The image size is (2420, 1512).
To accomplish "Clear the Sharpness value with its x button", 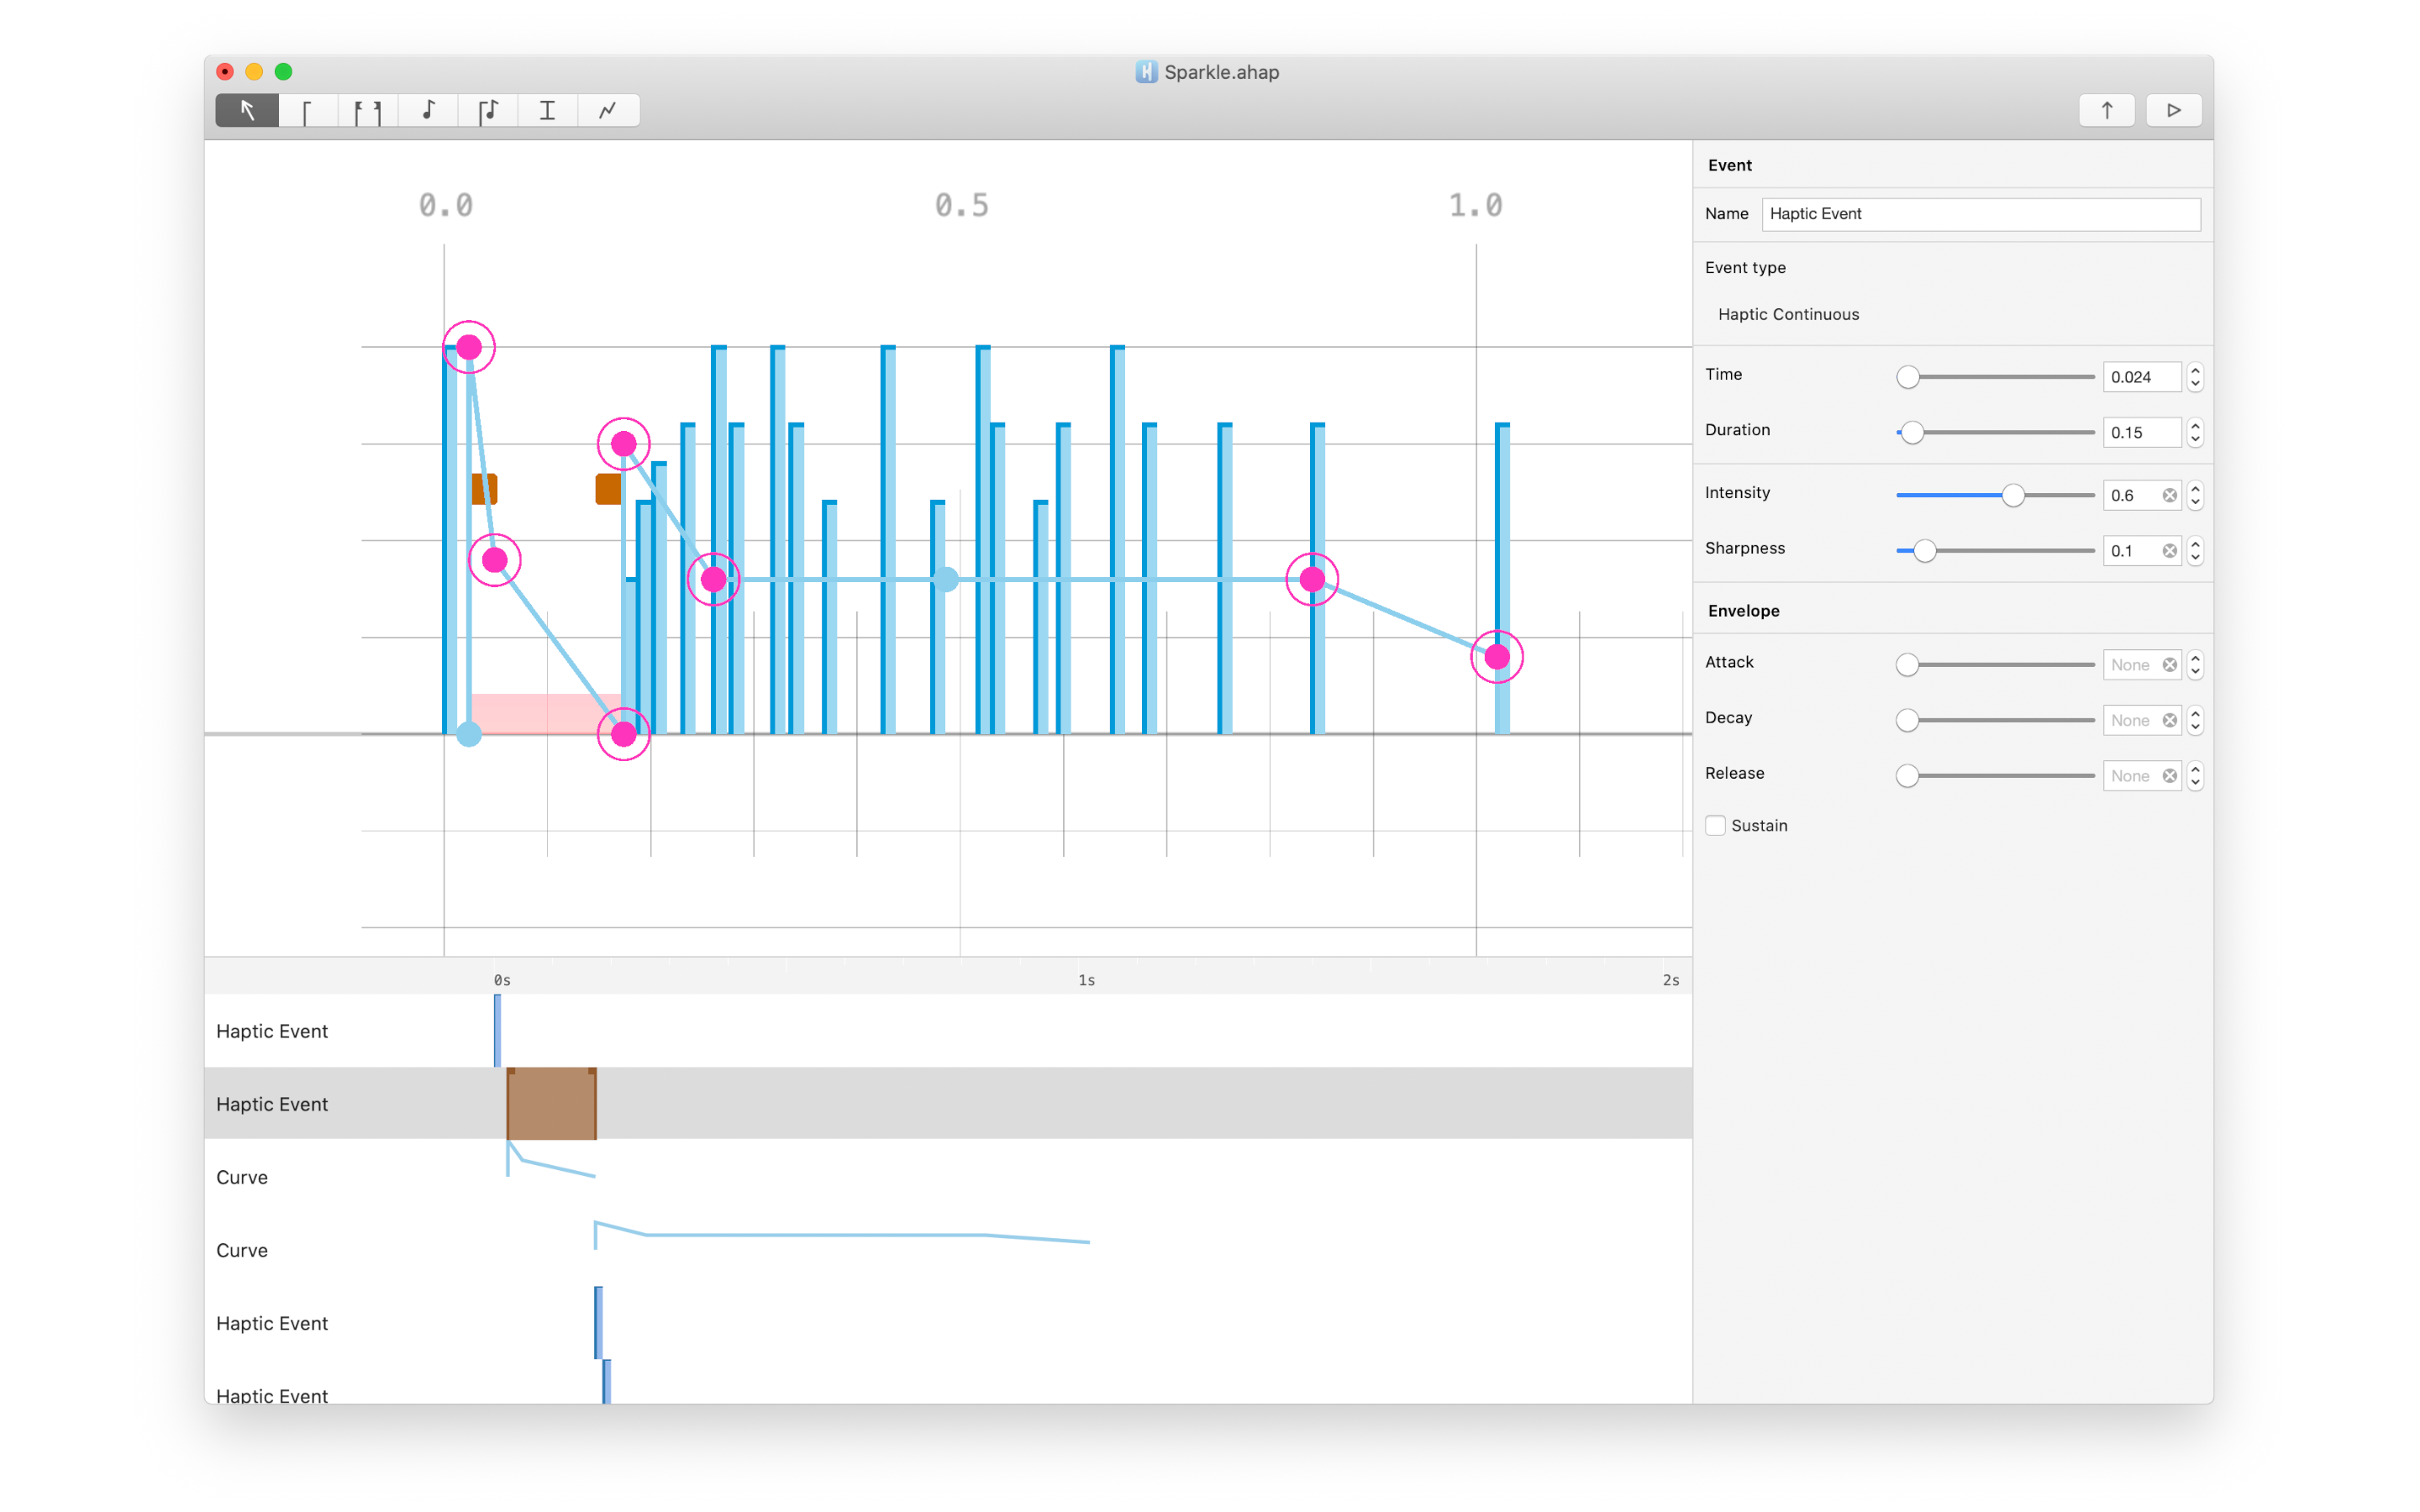I will point(2169,551).
